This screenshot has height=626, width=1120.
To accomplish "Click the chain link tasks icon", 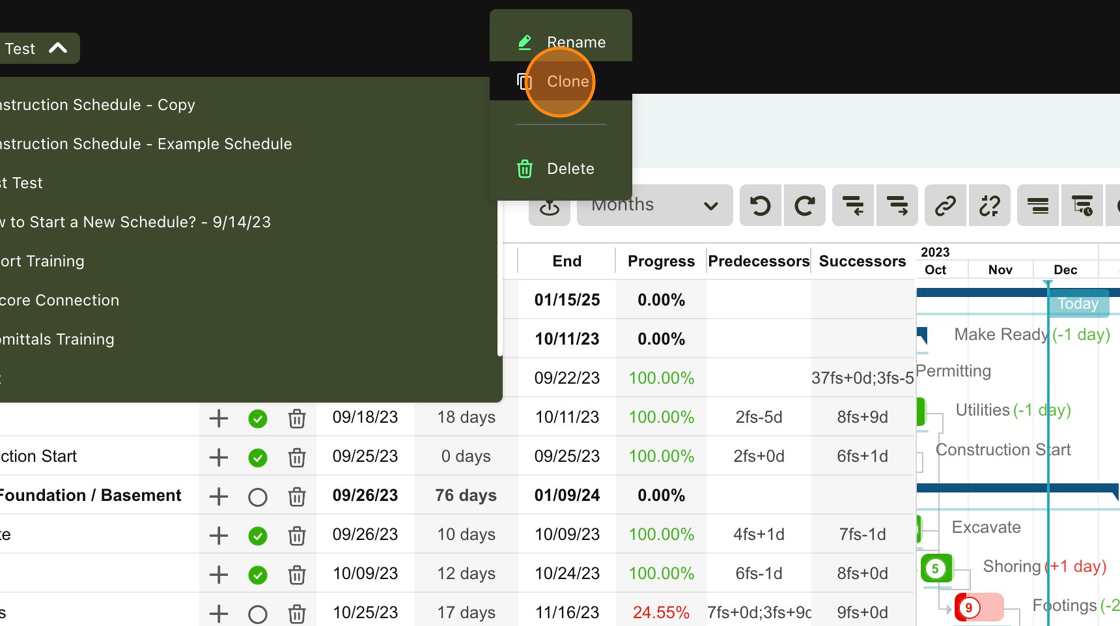I will click(x=946, y=206).
